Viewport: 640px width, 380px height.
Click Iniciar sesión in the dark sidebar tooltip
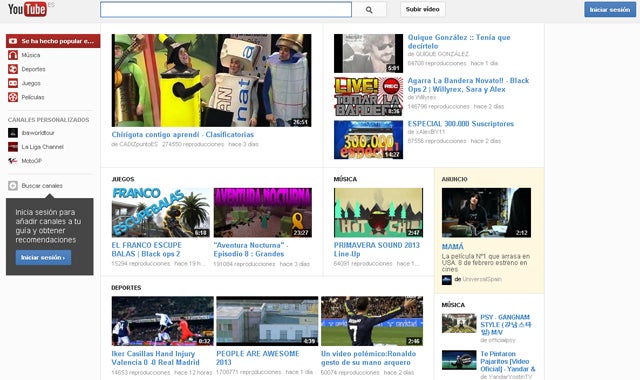coord(43,258)
